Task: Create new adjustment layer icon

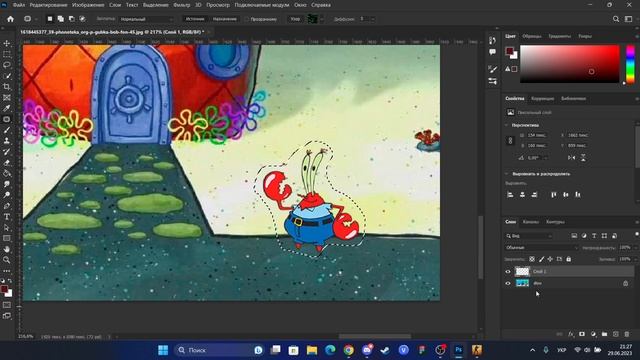Action: tap(593, 334)
